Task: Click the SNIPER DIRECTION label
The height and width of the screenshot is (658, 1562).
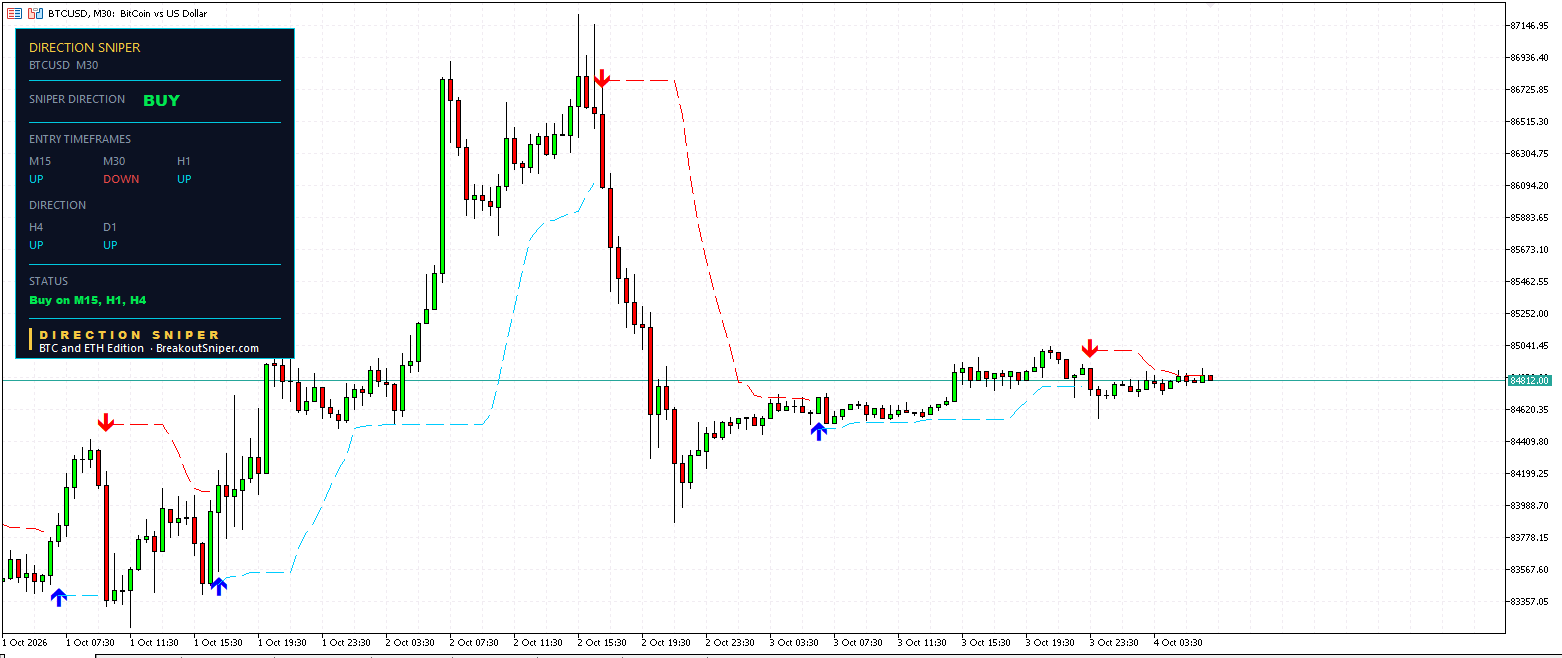Action: point(77,99)
